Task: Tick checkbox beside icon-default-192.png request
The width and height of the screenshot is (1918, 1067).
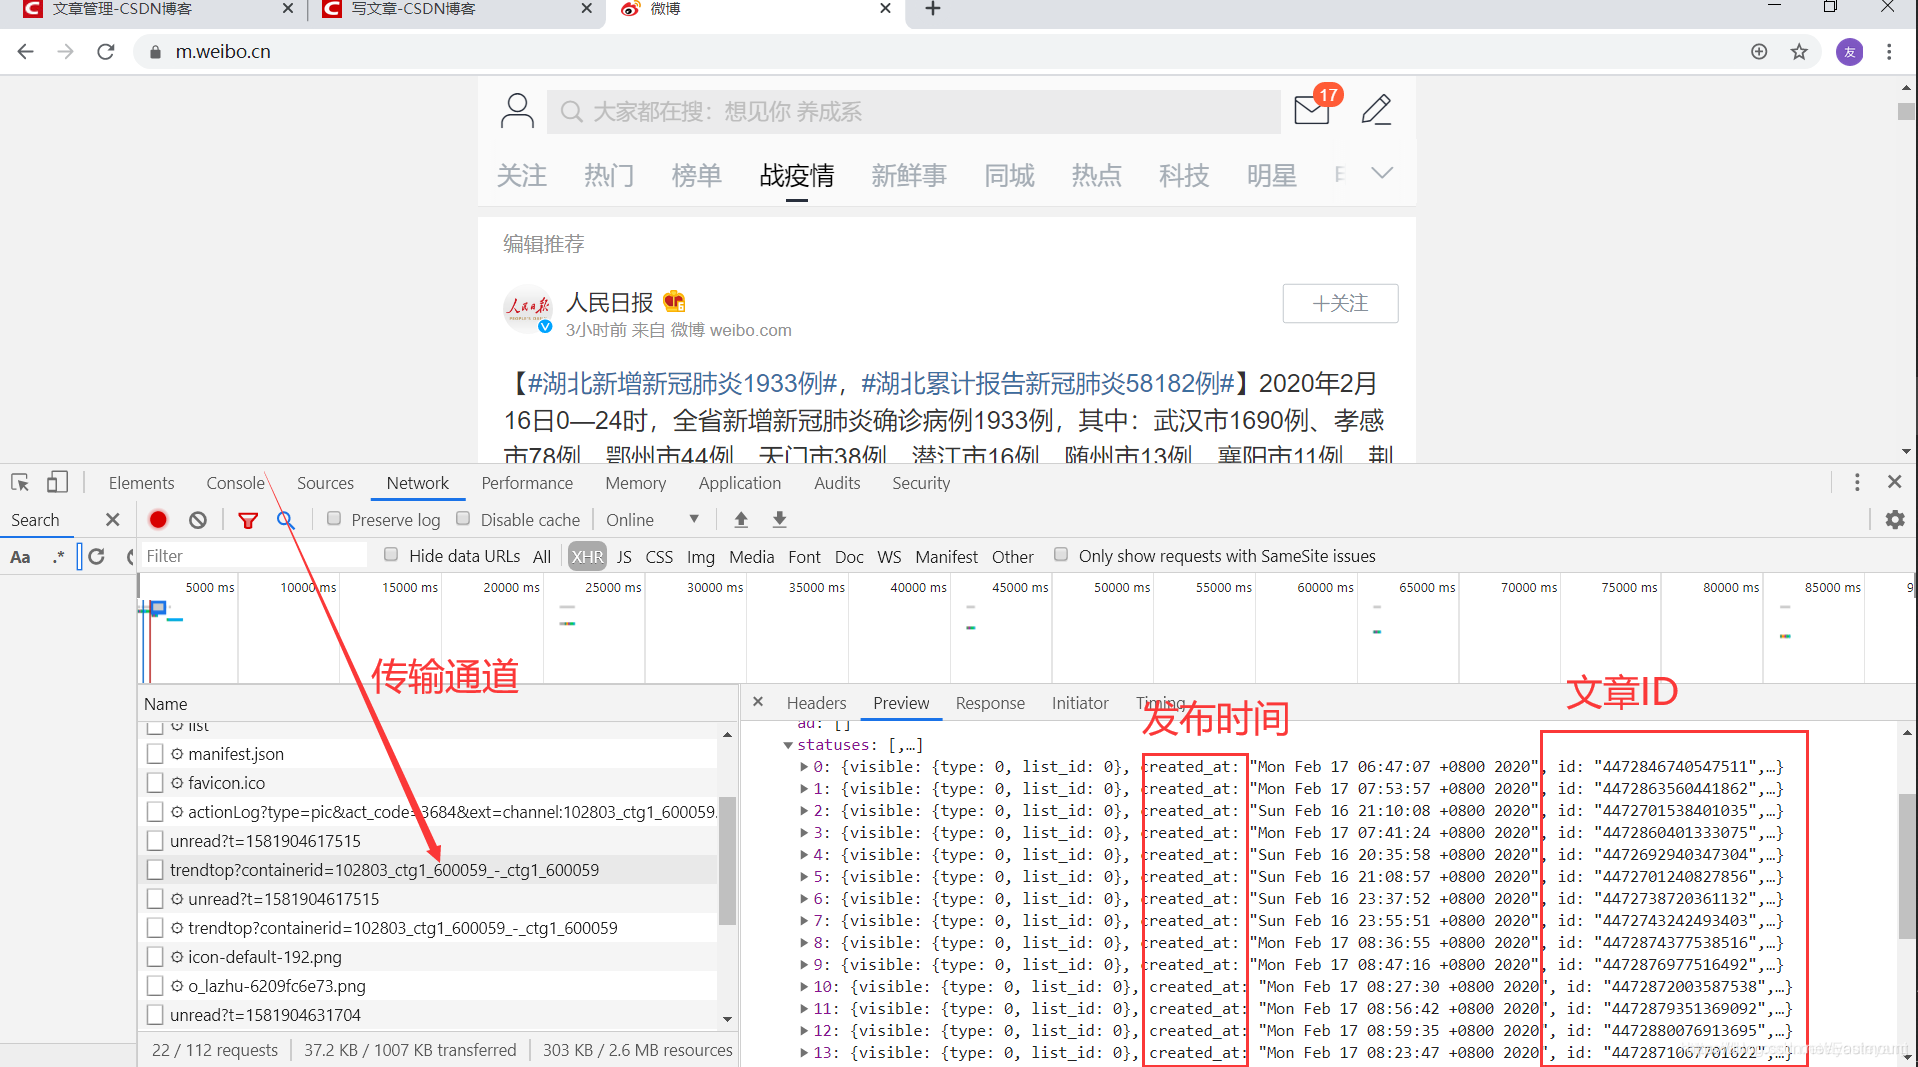Action: point(155,957)
